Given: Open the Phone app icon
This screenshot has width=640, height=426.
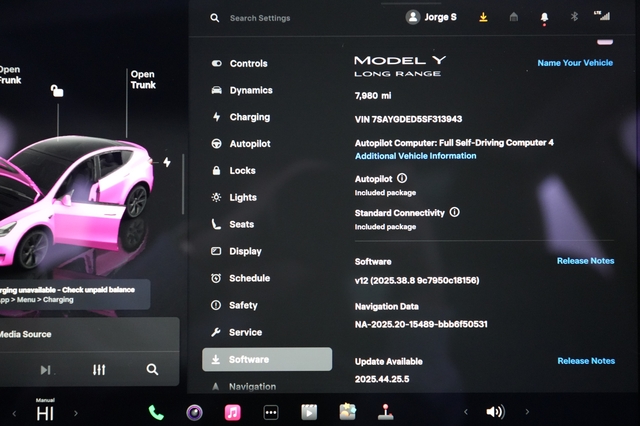Looking at the screenshot, I should [x=156, y=413].
